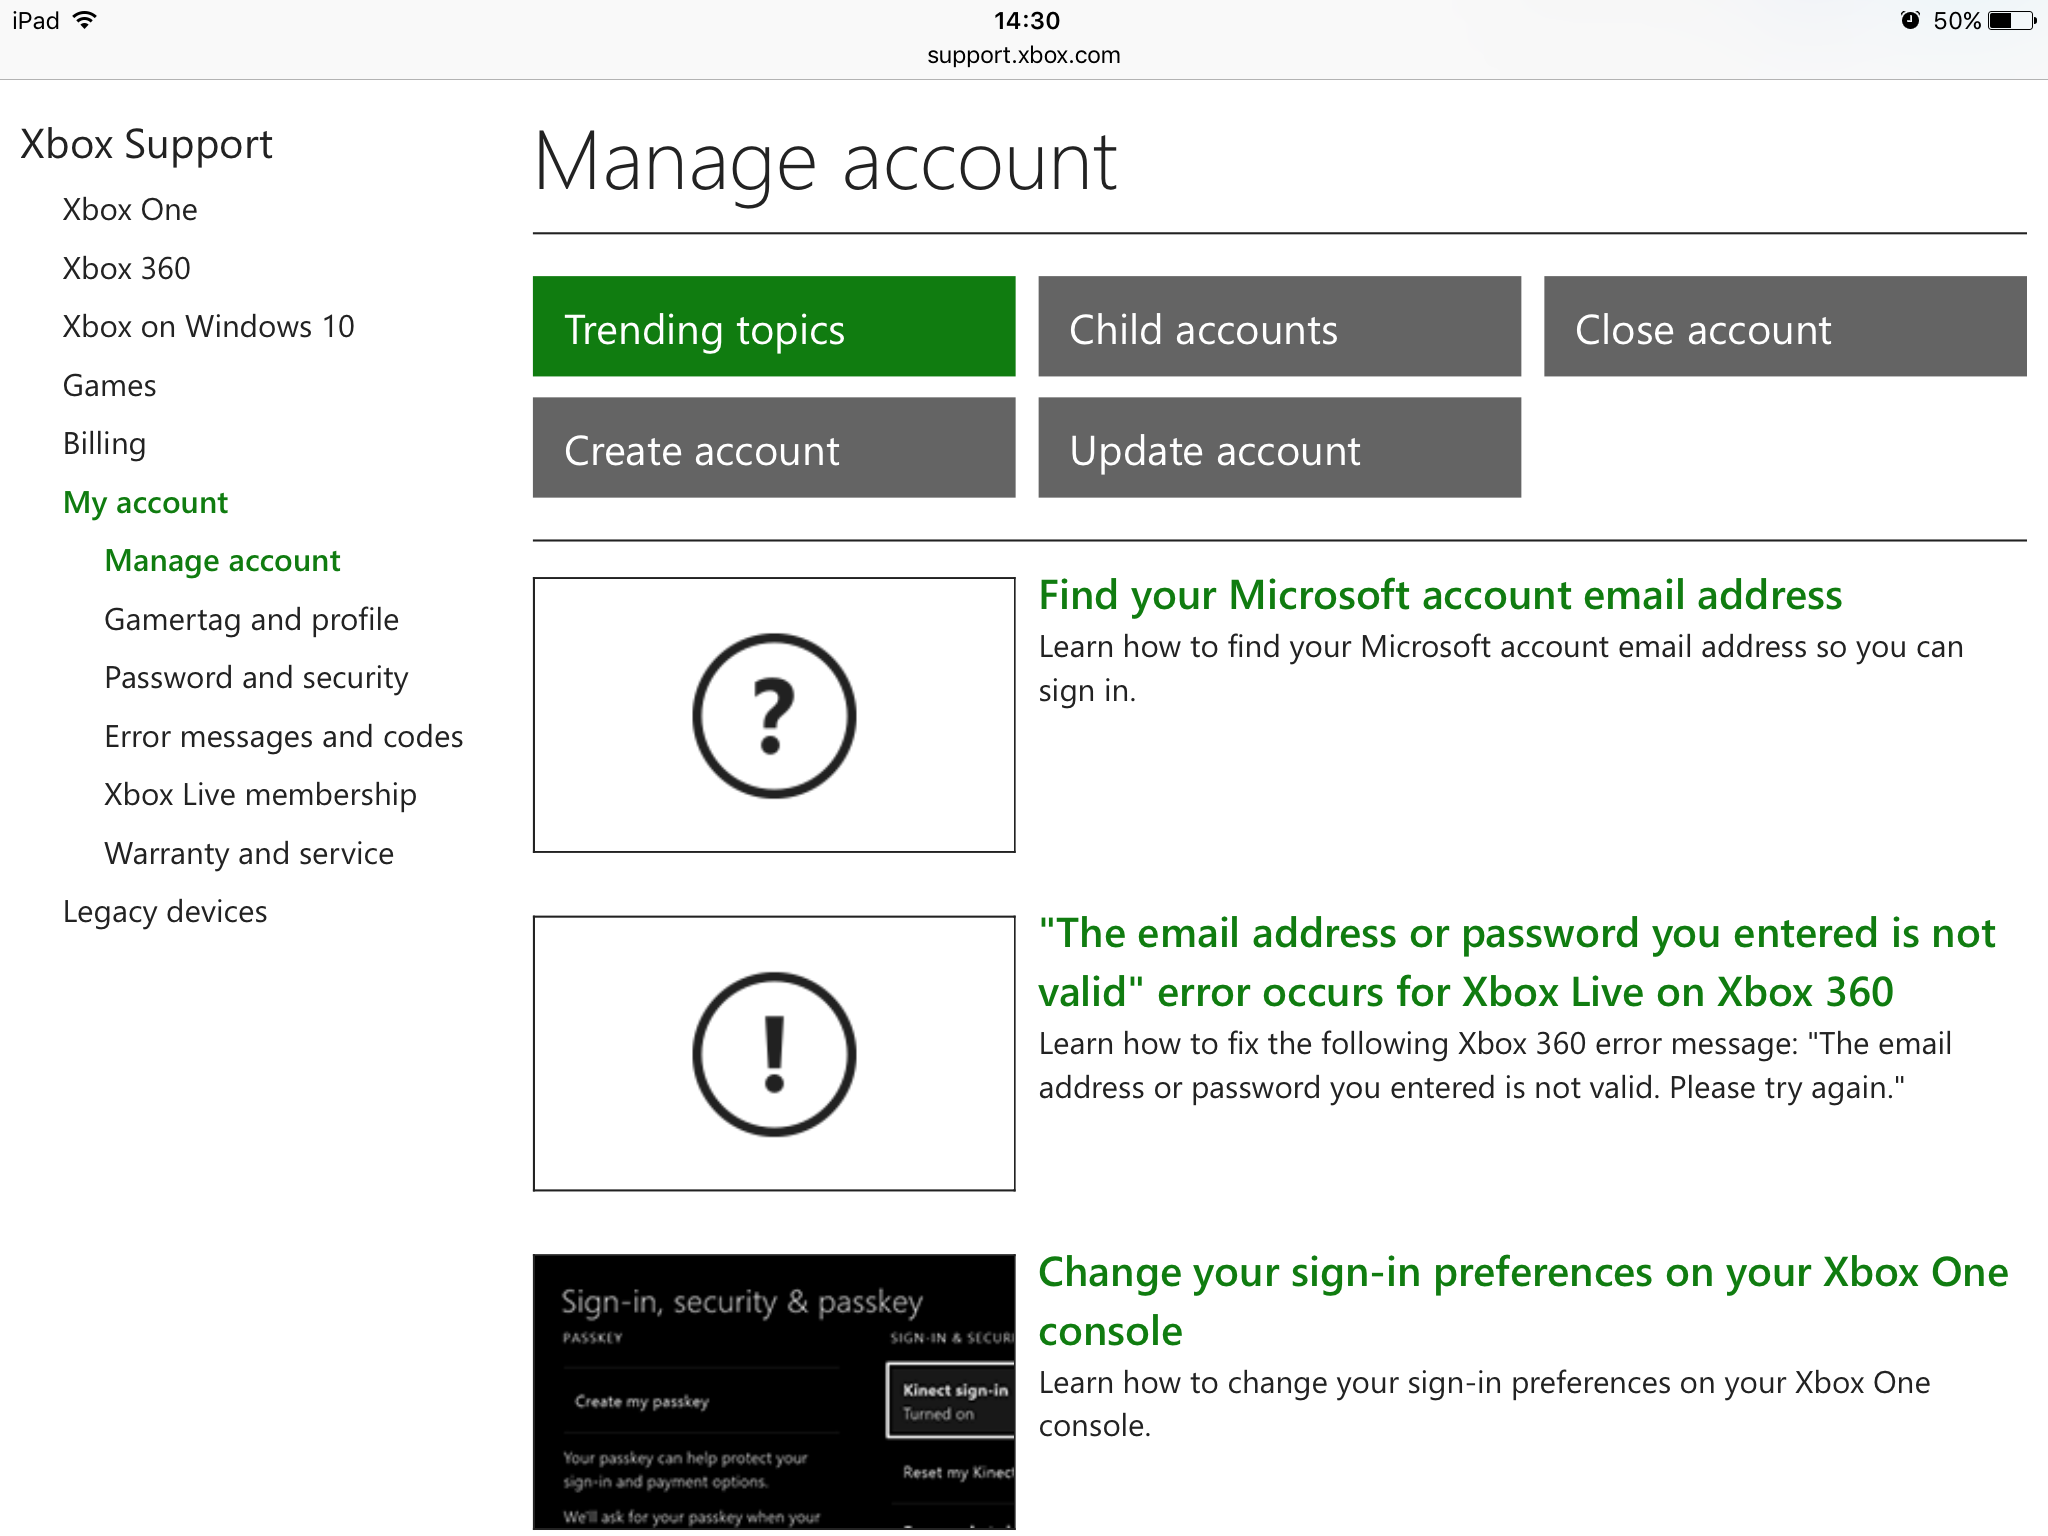2048x1536 pixels.
Task: Tap the battery icon in status bar
Action: [x=2012, y=20]
